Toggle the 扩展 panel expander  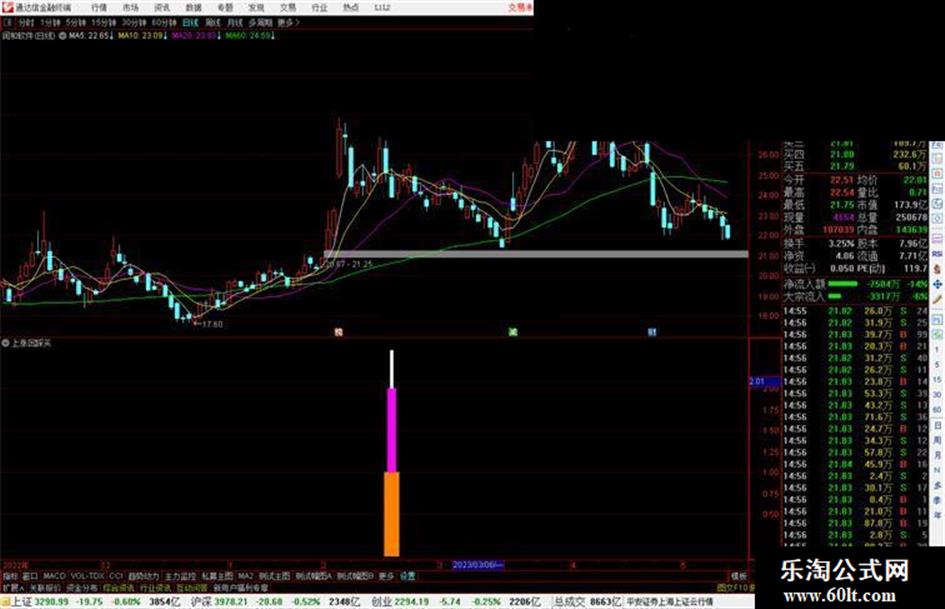point(12,587)
